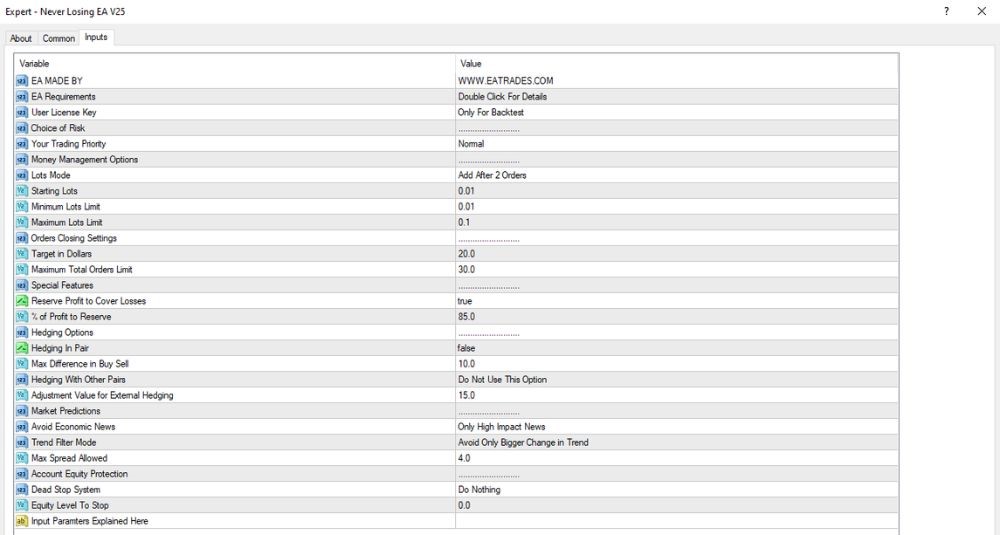Click the icon beside EA MADE BY
Image resolution: width=1000 pixels, height=535 pixels.
[22, 81]
